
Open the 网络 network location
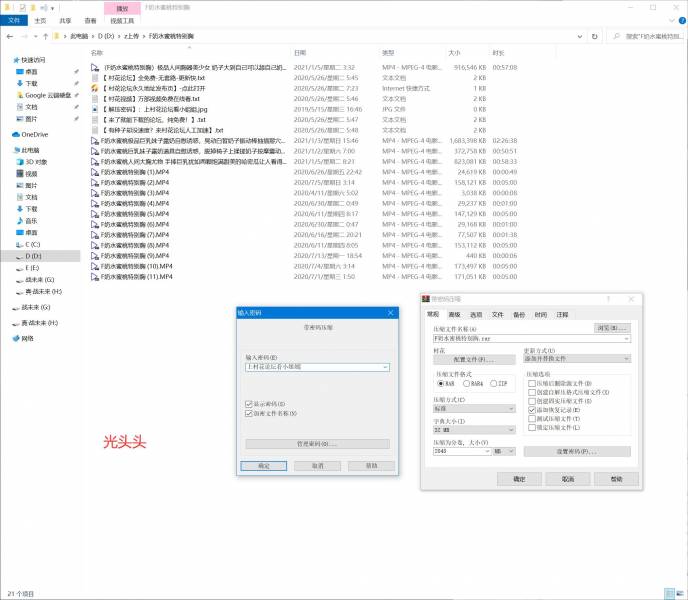click(27, 338)
